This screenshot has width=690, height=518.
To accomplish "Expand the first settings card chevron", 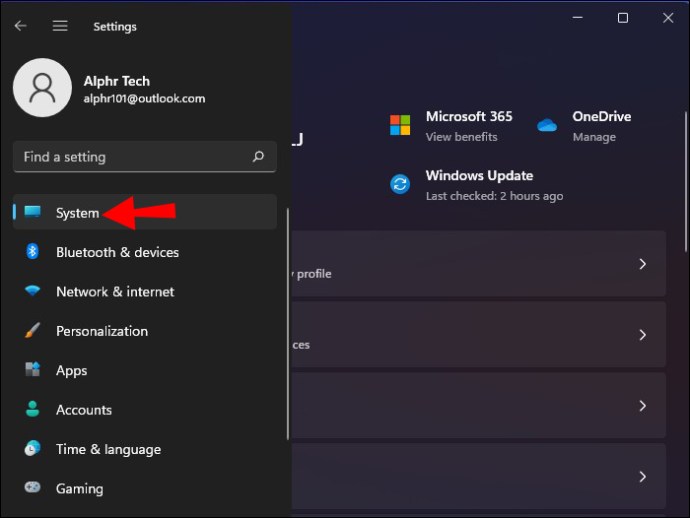I will 642,264.
